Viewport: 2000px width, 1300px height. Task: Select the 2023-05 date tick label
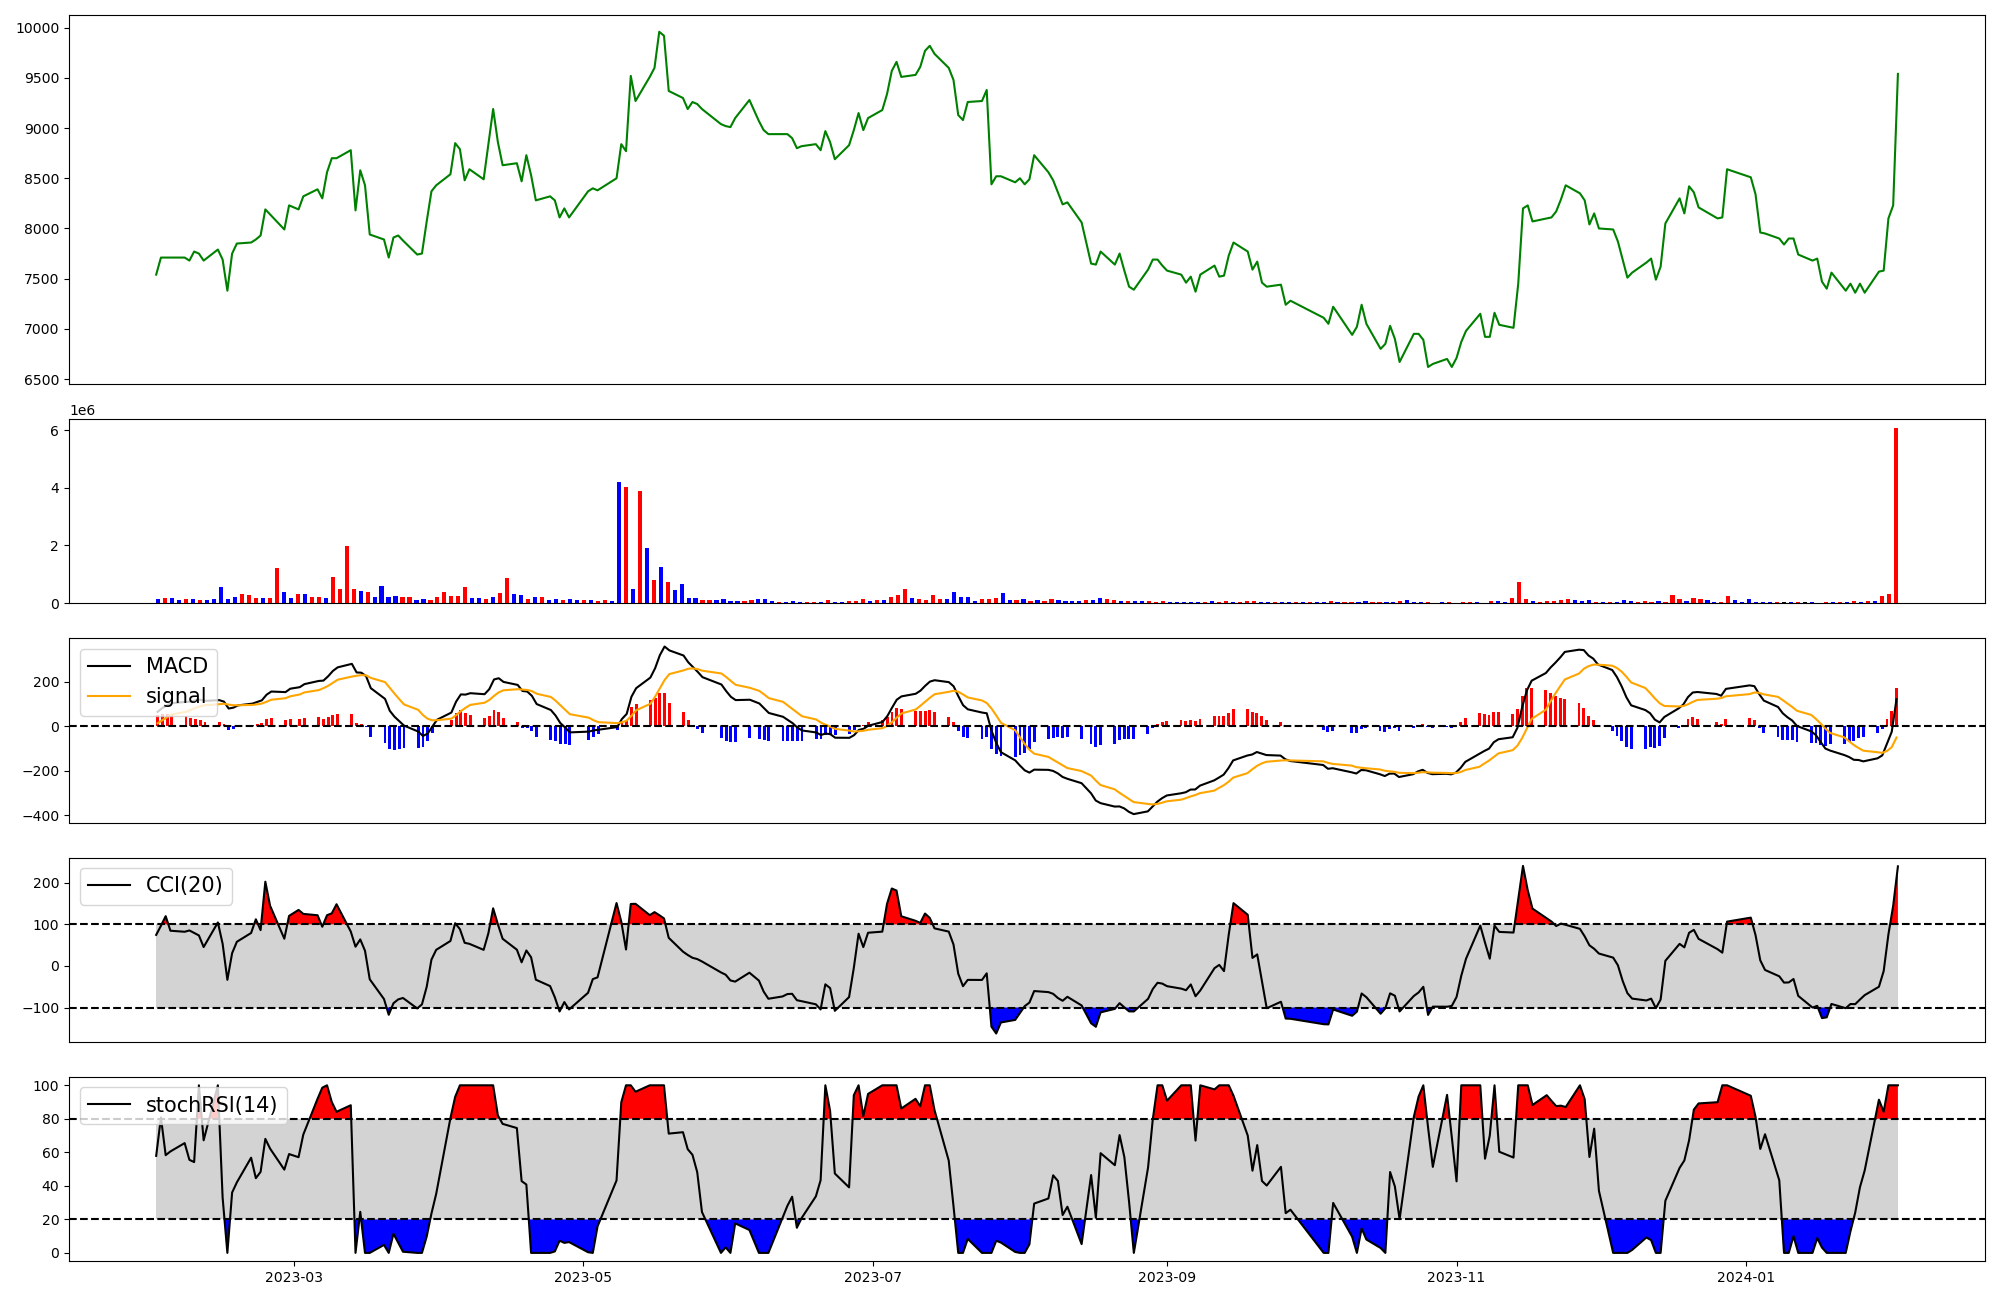583,1277
